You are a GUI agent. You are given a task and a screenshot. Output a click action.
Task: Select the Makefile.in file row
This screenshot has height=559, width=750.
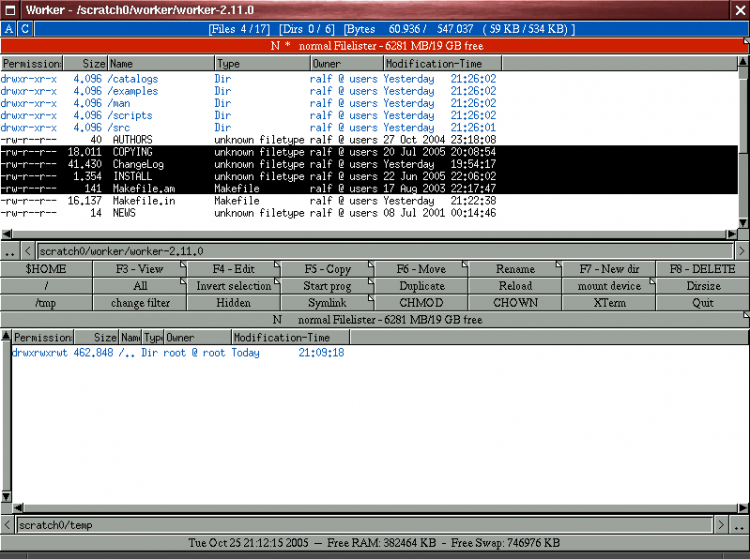[368, 201]
